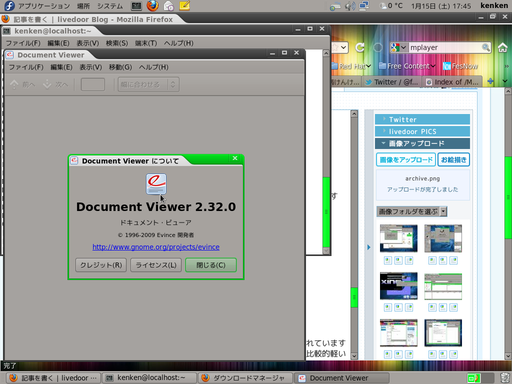Switch to 記事を書く | livedoor taskbar window
Screen dimensions: 512x384
point(53,378)
